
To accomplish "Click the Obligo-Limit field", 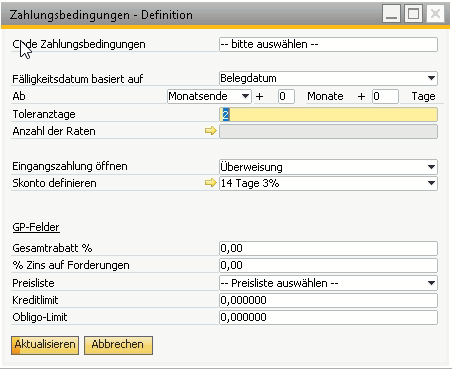I will (x=328, y=317).
